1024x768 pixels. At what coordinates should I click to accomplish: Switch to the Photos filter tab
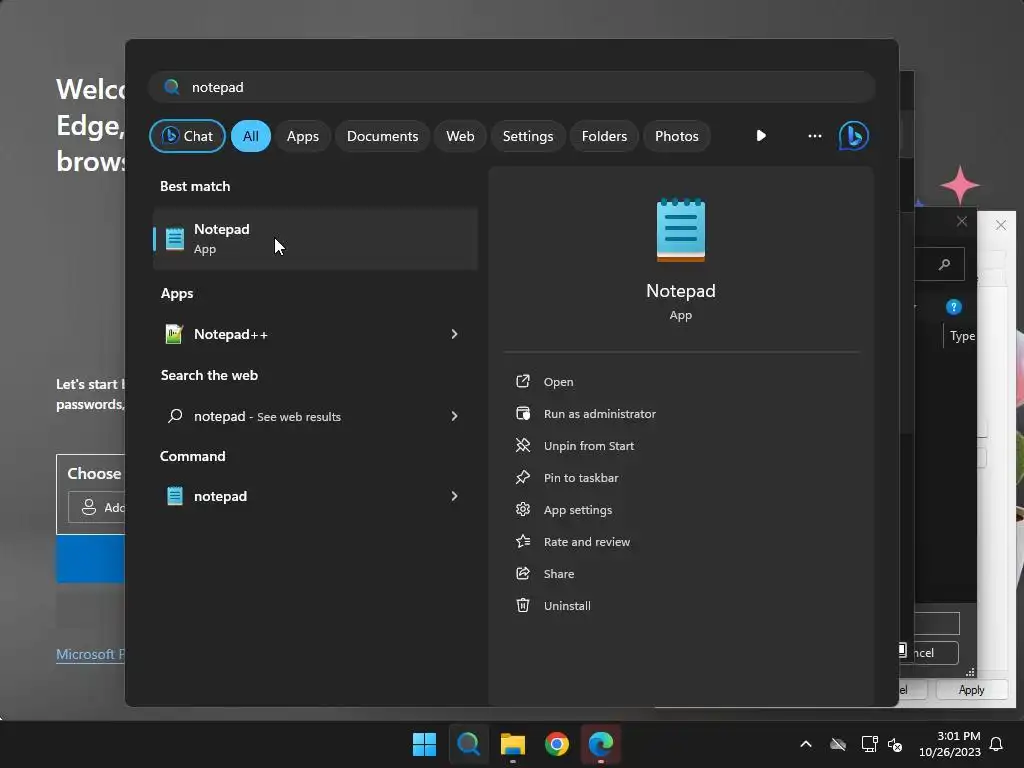pos(677,136)
